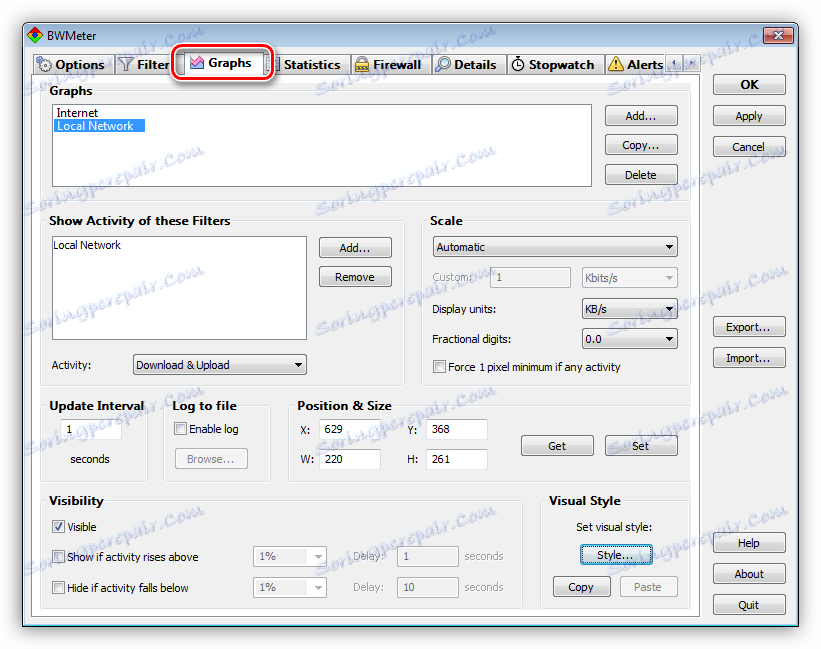Open the Firewall tab
Image resolution: width=821 pixels, height=649 pixels.
391,65
